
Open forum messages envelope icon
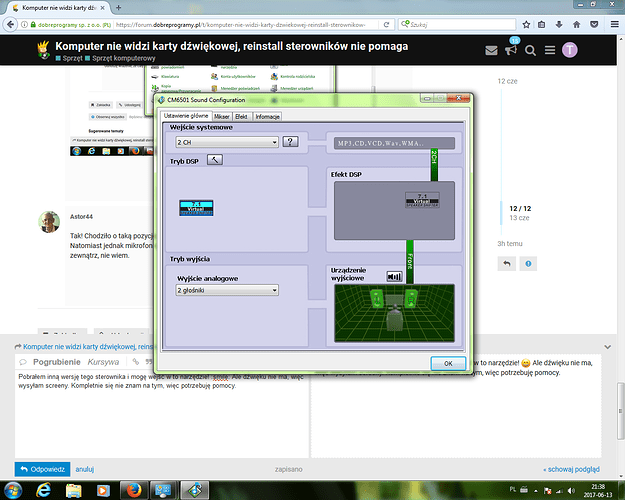click(x=491, y=51)
